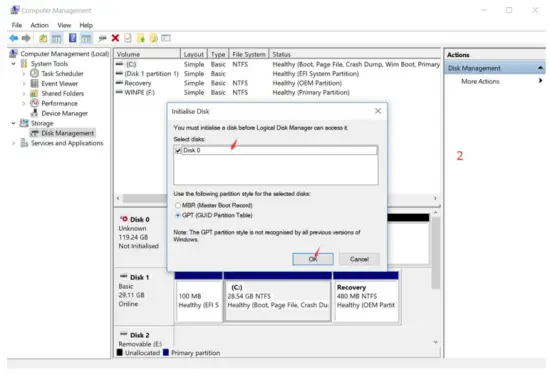Click the drive icon beside WINPE (F:) row
The height and width of the screenshot is (375, 550).
coord(119,92)
